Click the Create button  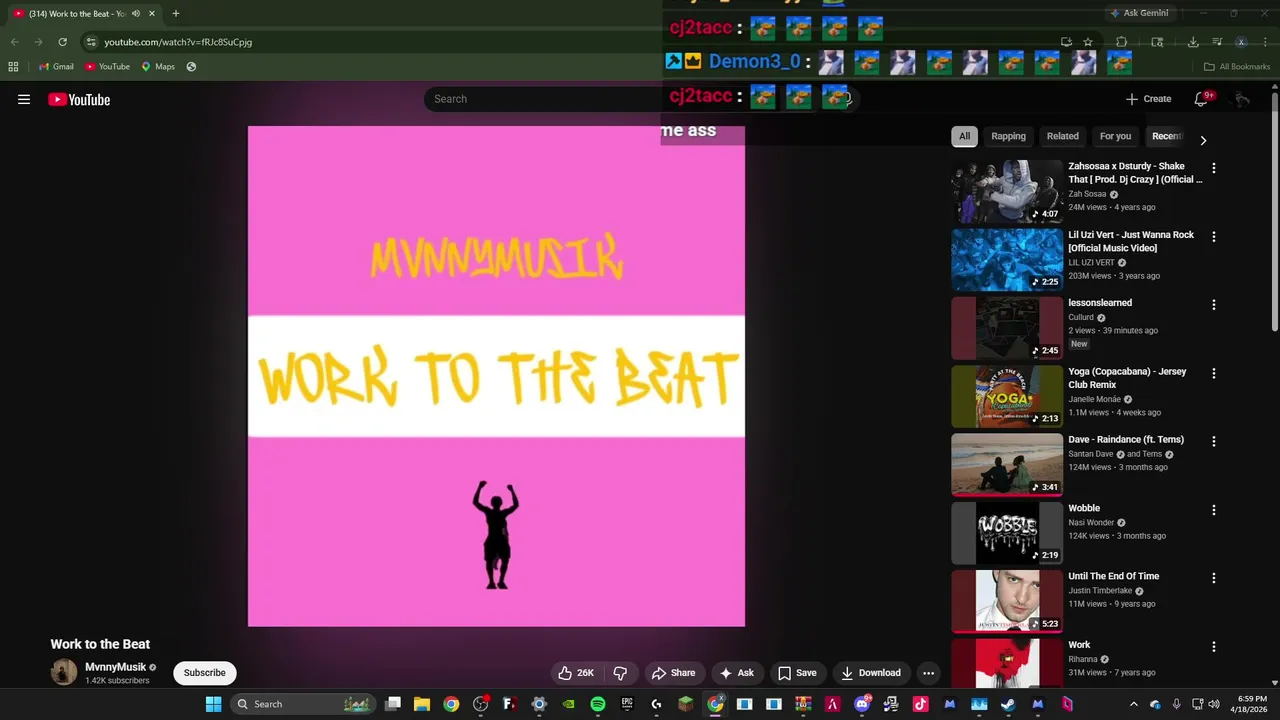click(x=1148, y=99)
